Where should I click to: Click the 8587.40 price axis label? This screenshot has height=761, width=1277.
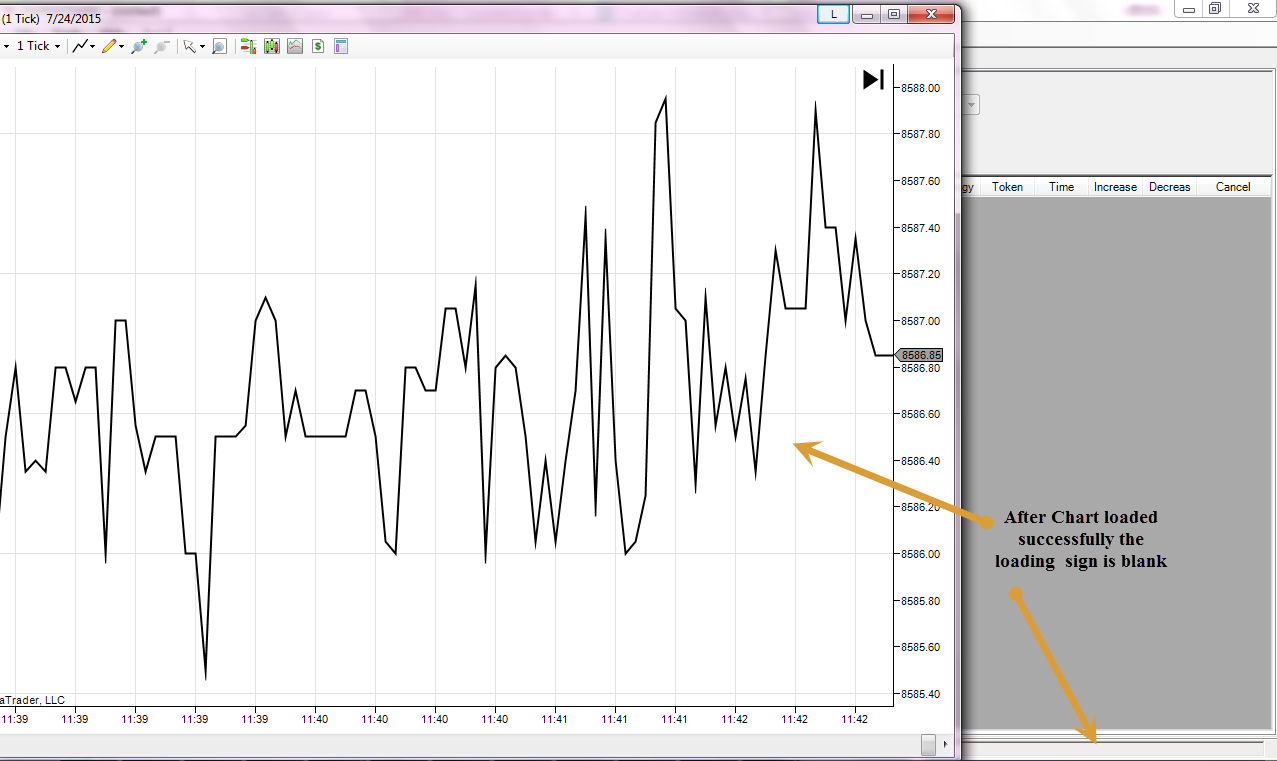click(920, 228)
